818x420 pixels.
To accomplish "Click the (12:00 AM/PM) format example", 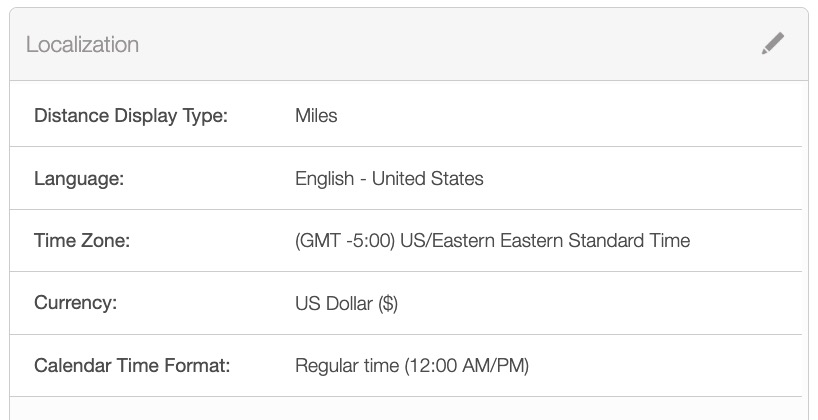I will point(466,366).
